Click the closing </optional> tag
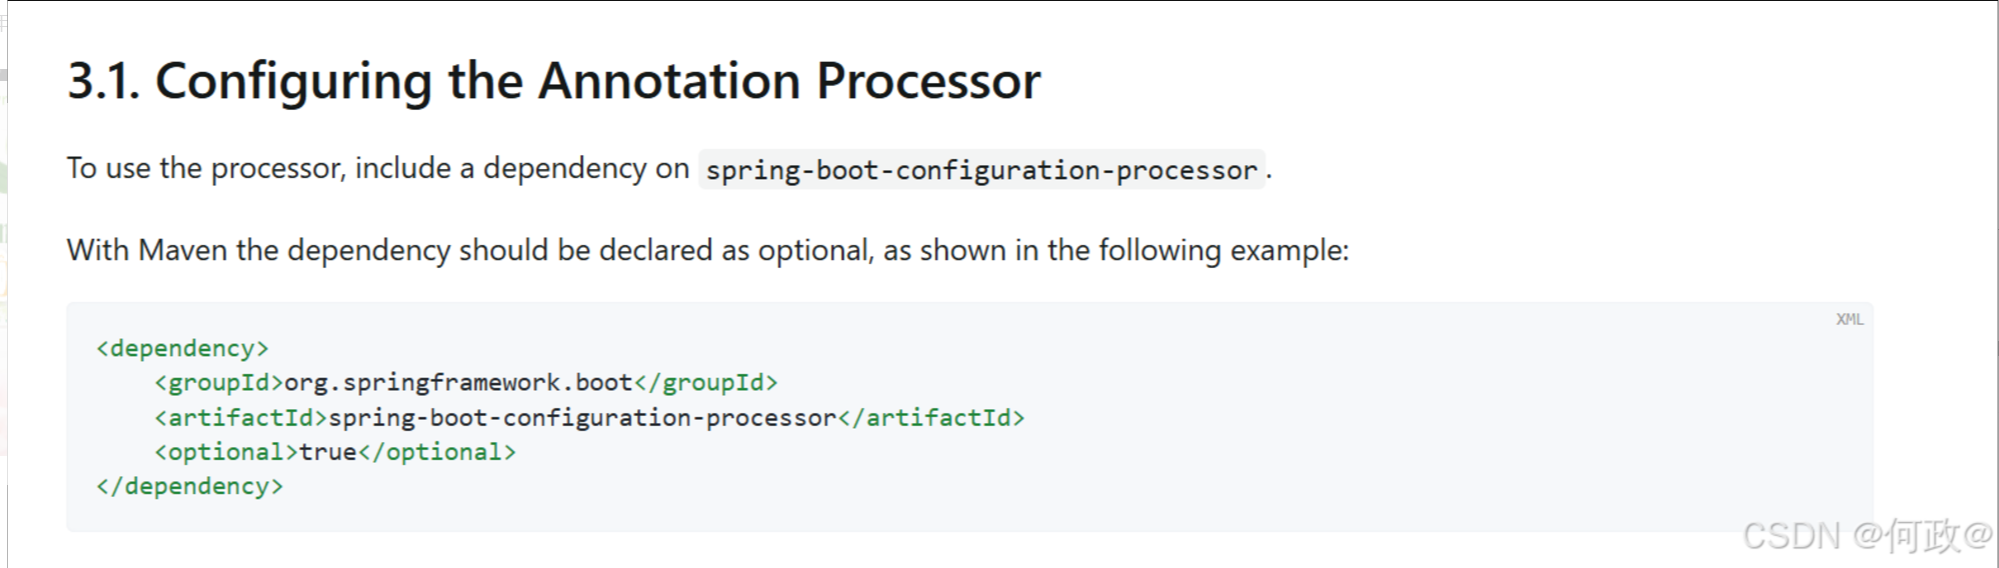 coord(437,452)
